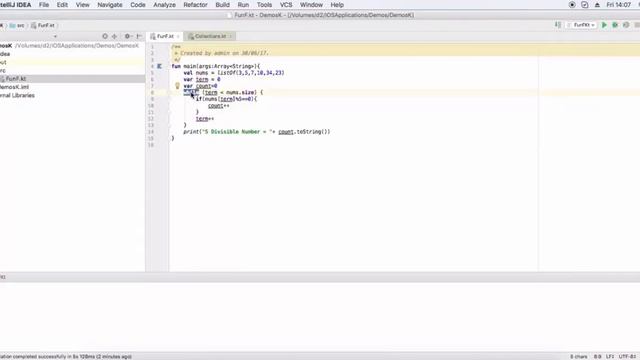
Task: Click the Run with Coverage icon
Action: click(626, 25)
